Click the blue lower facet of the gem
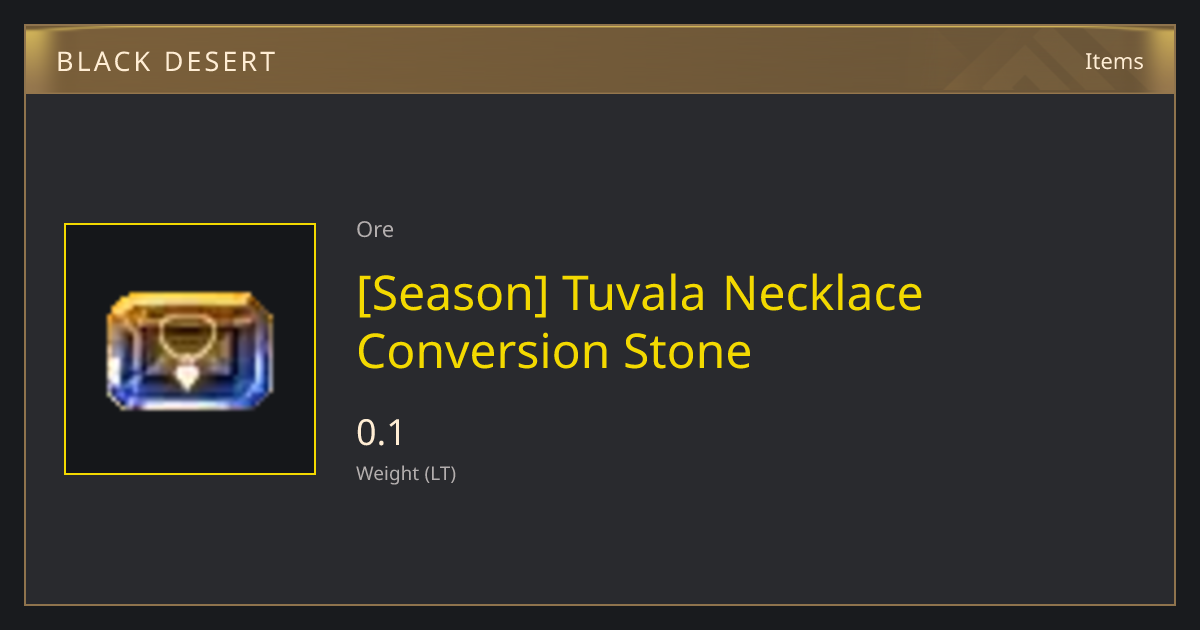 click(190, 397)
